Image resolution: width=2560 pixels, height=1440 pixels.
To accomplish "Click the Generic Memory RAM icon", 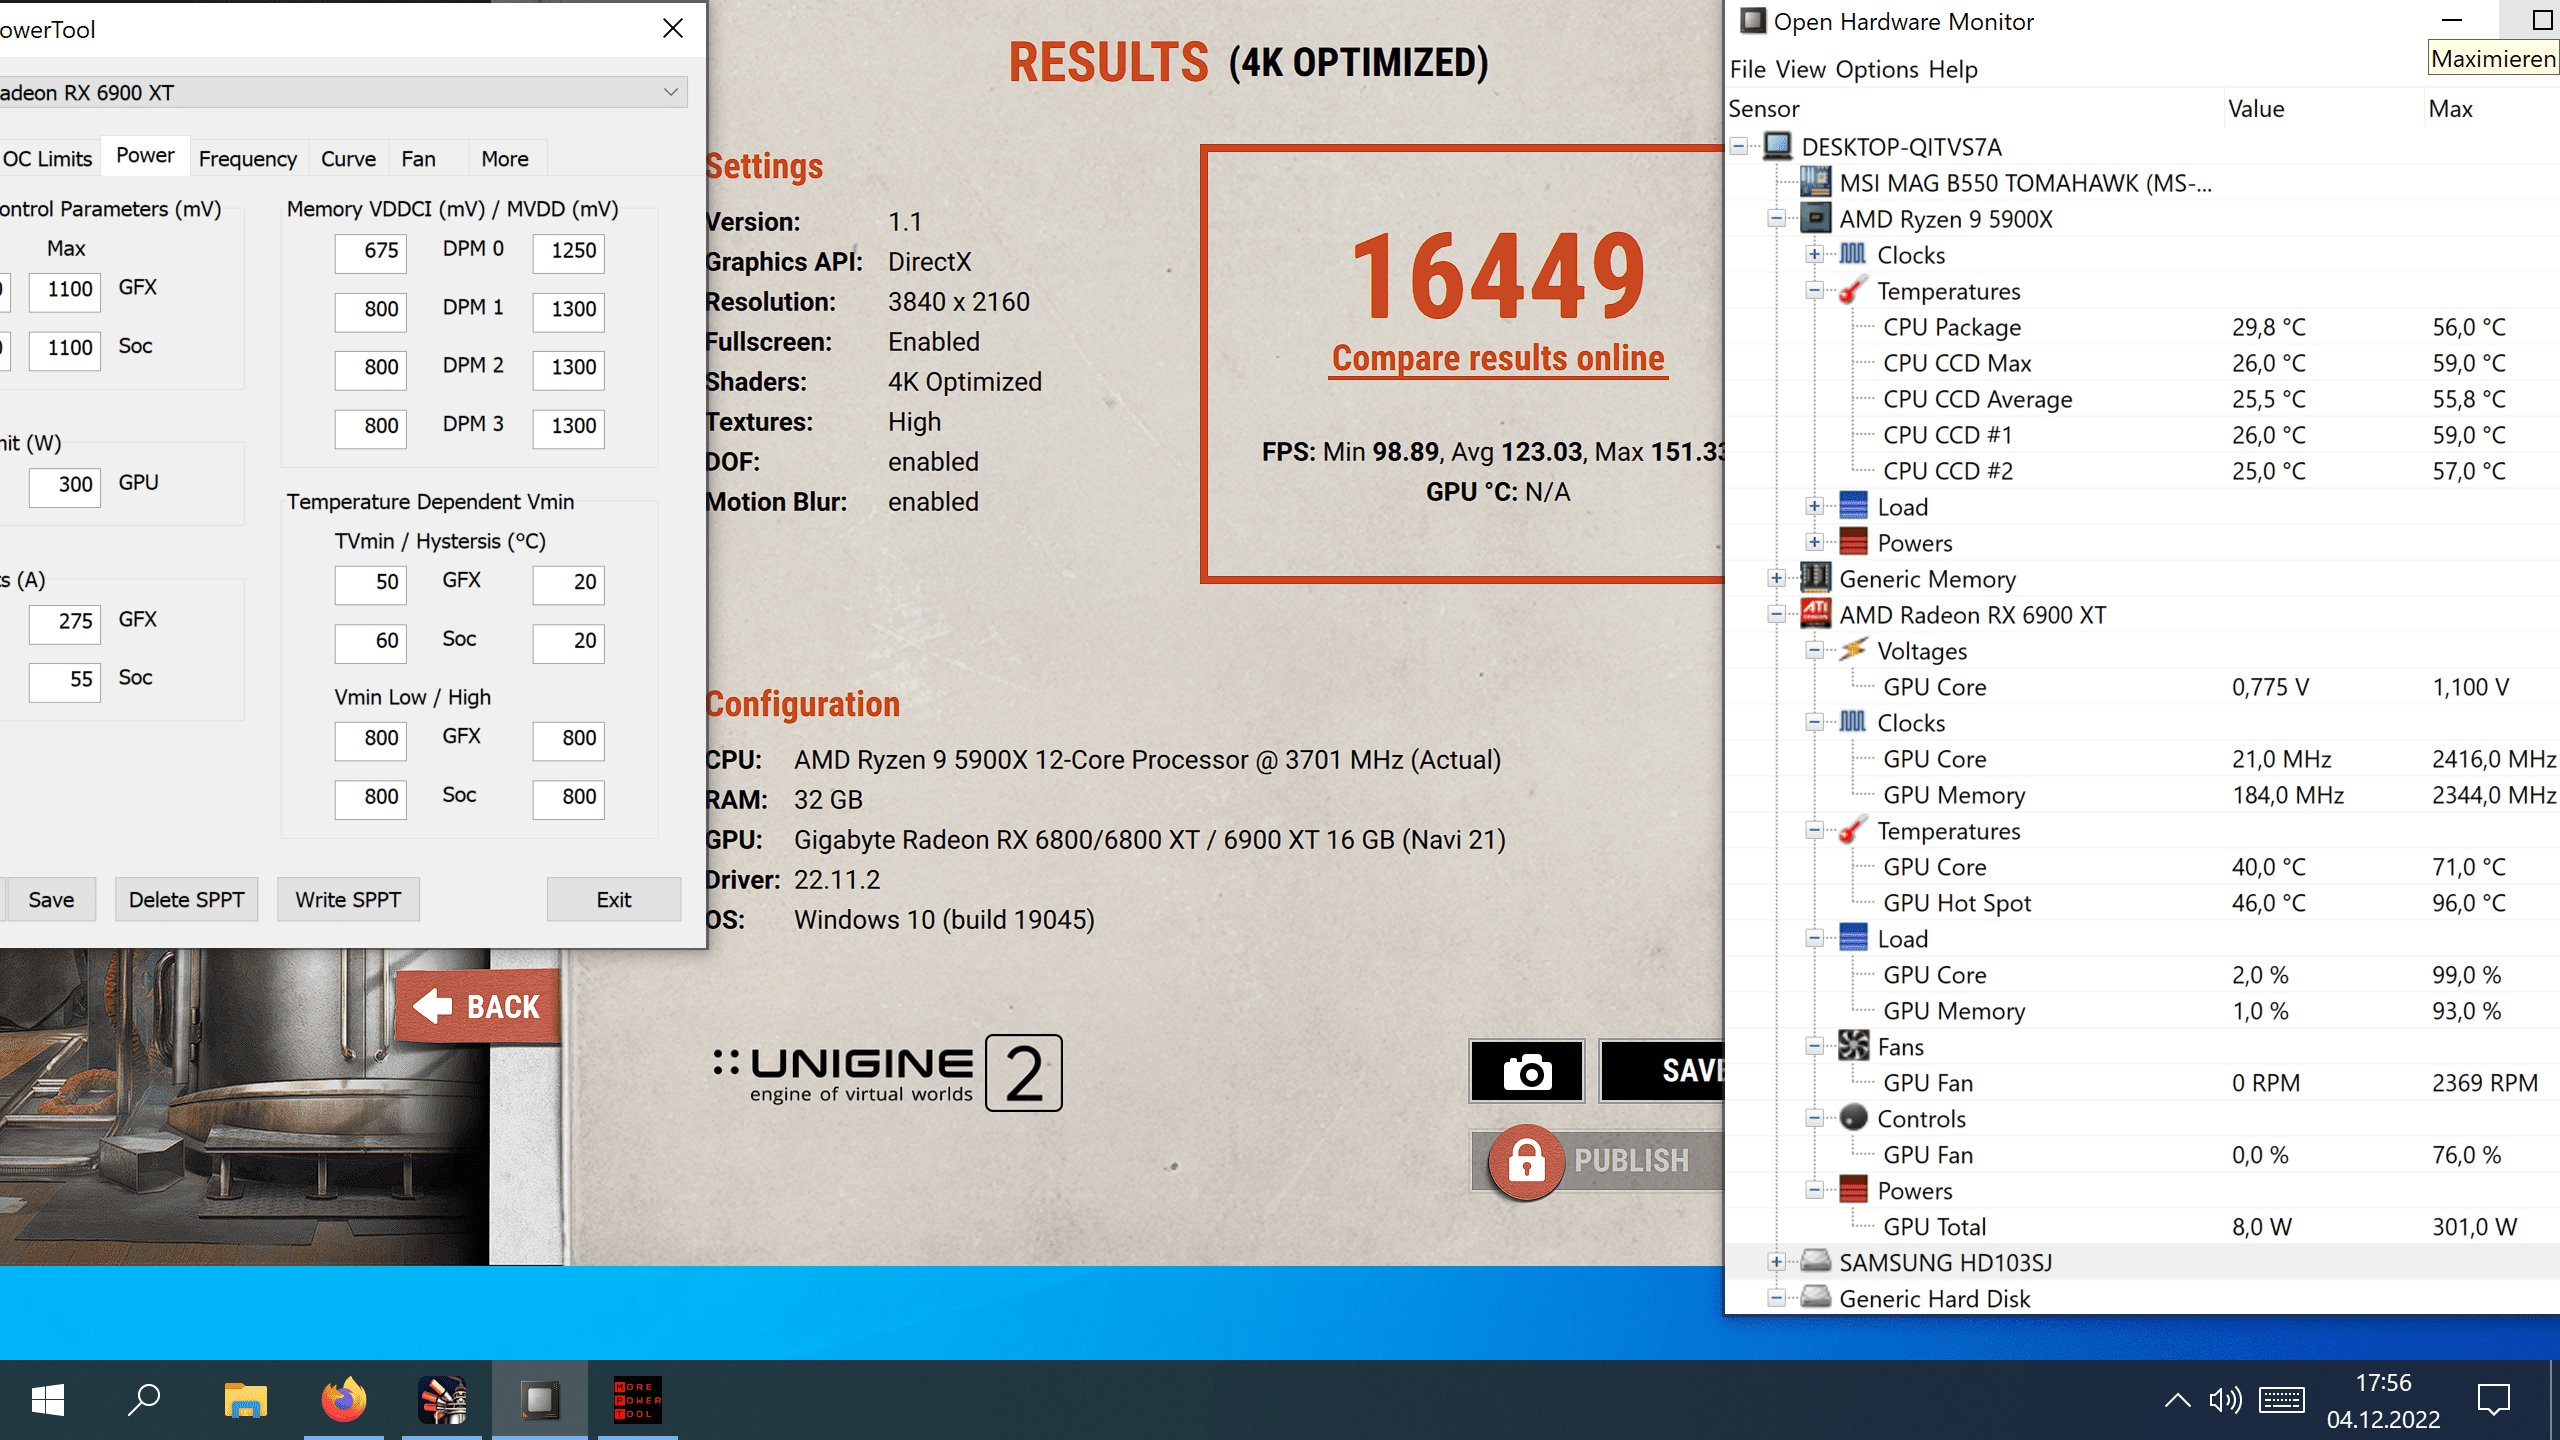I will pyautogui.click(x=1816, y=578).
